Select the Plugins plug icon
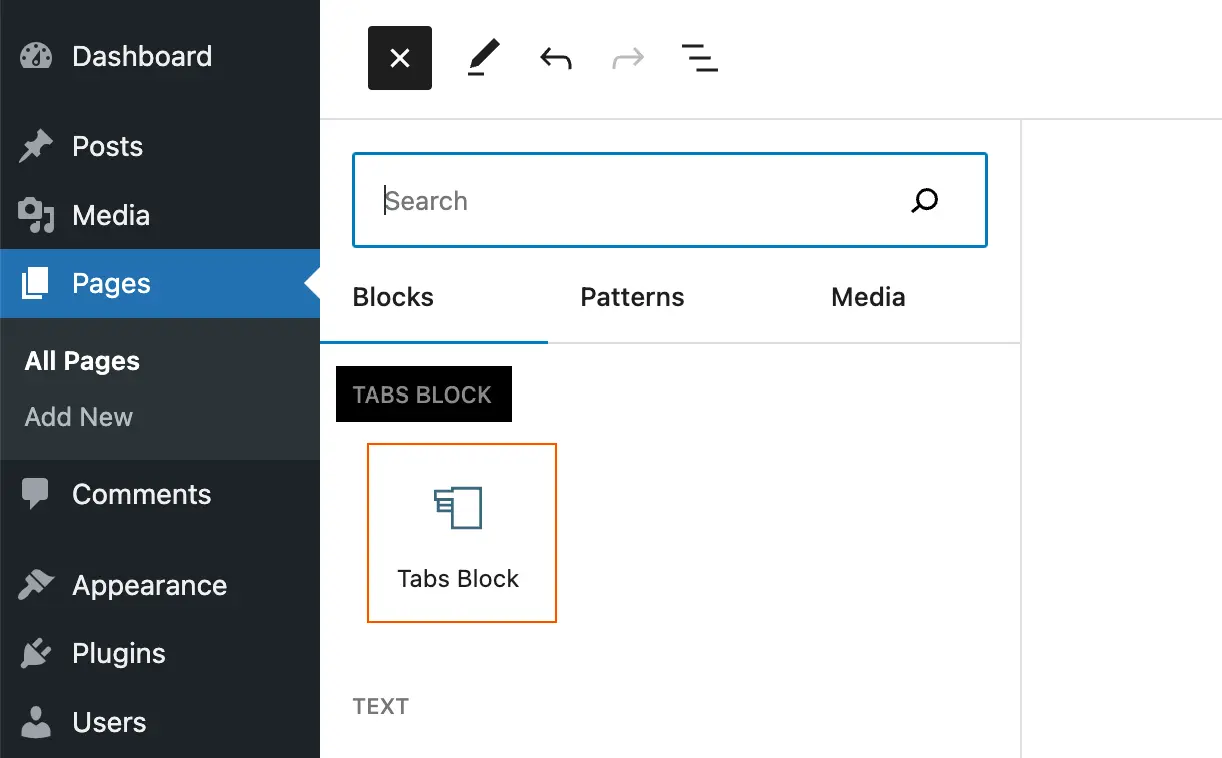1222x758 pixels. point(35,653)
